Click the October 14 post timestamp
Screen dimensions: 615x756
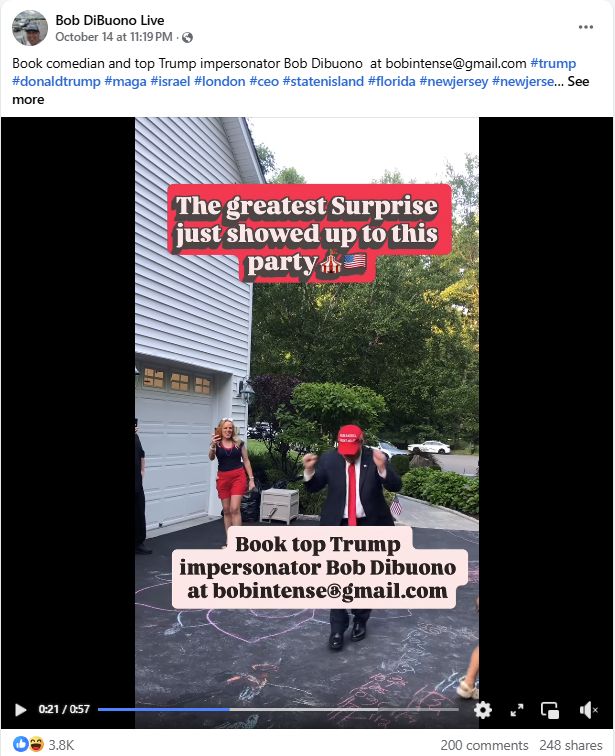click(114, 37)
